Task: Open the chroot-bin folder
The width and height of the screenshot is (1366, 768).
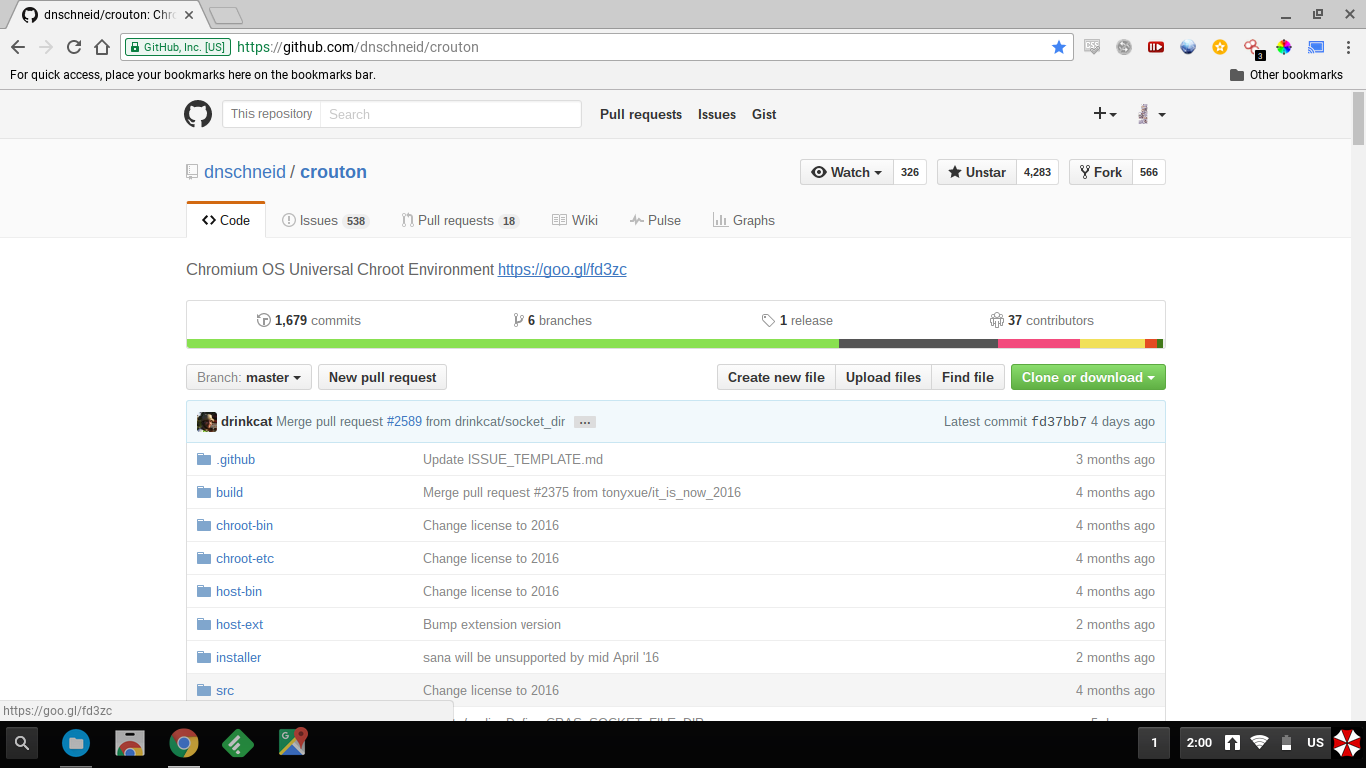Action: [244, 525]
